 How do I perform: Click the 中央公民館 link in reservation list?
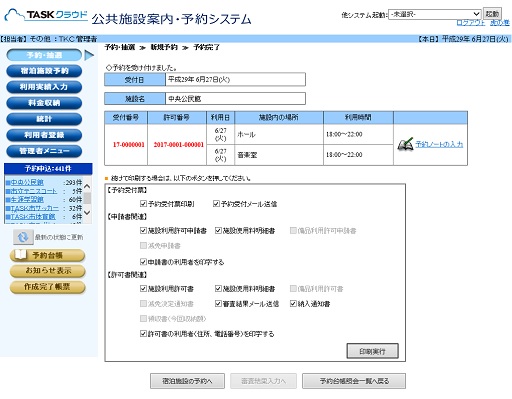pyautogui.click(x=27, y=182)
